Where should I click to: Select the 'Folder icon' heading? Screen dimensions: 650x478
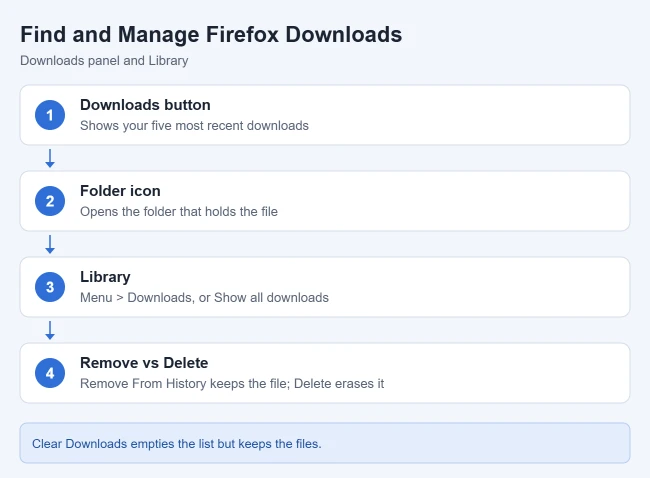click(x=120, y=191)
